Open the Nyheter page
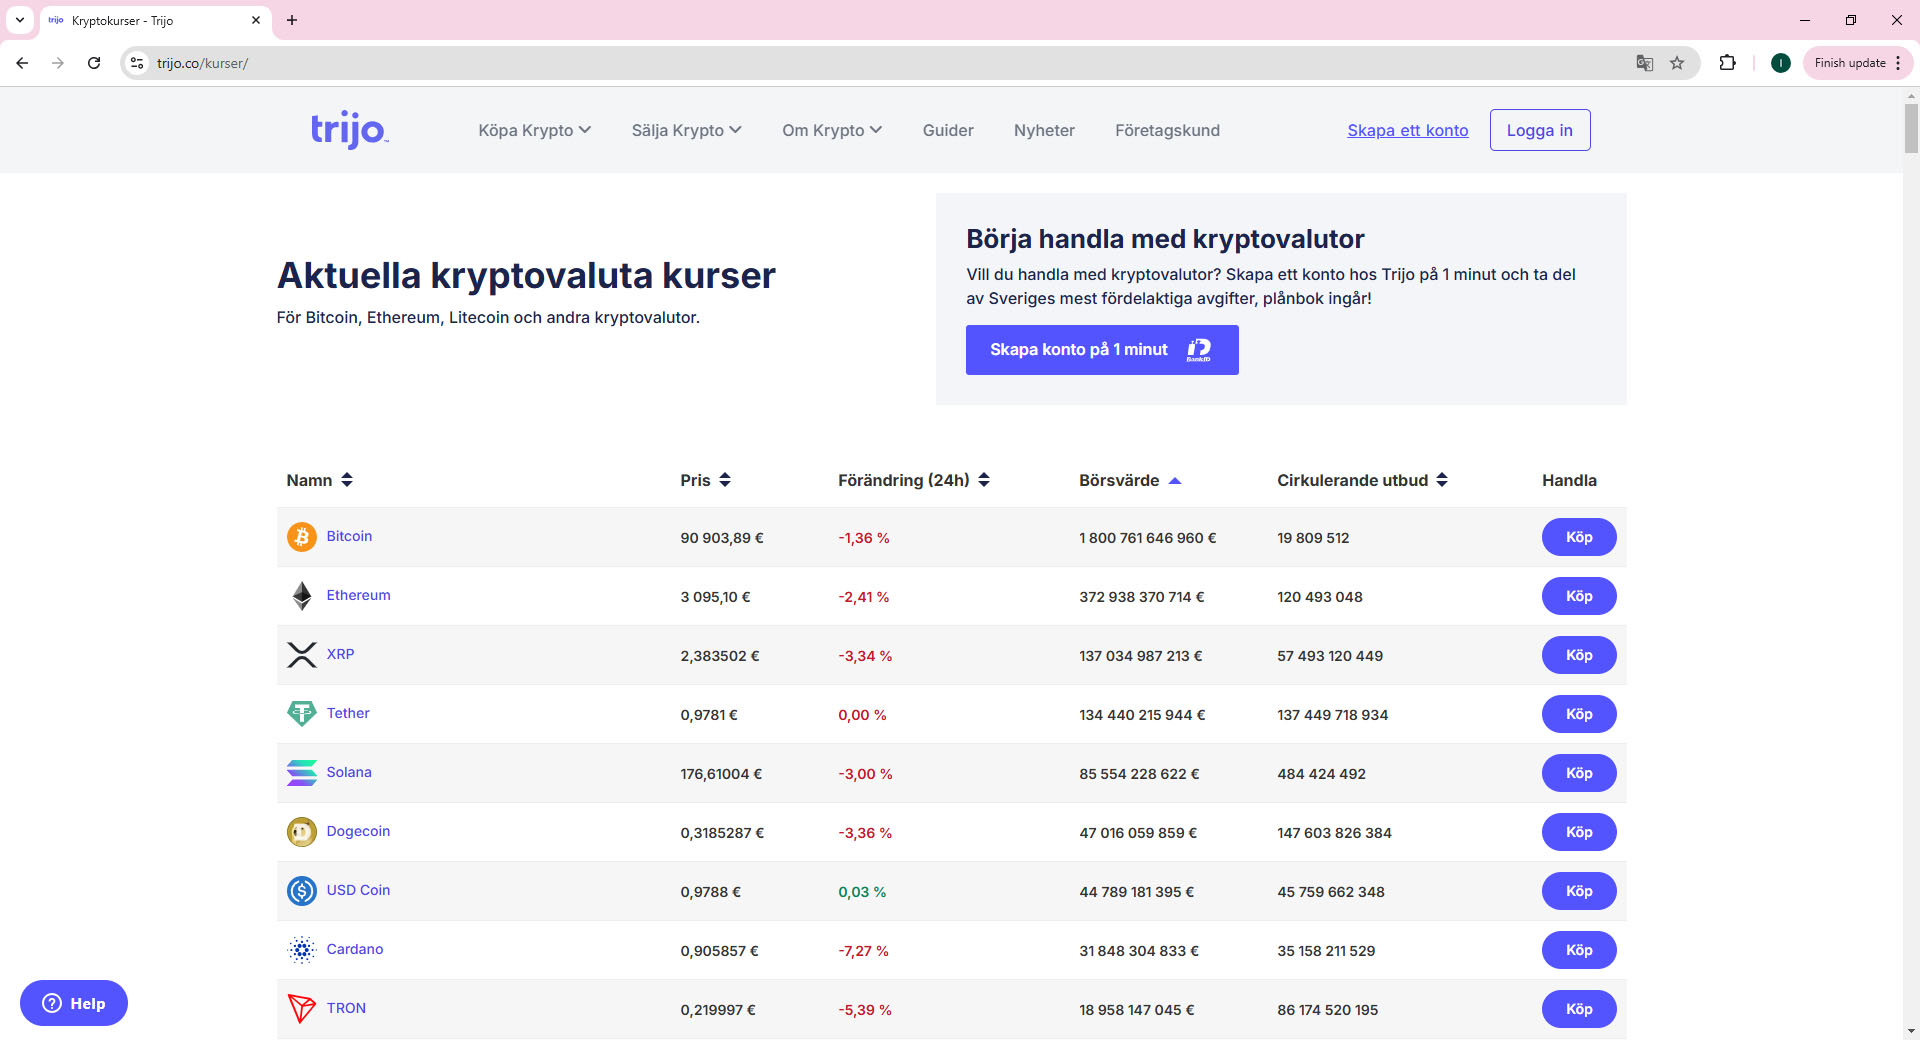Viewport: 1920px width, 1040px height. [1044, 130]
